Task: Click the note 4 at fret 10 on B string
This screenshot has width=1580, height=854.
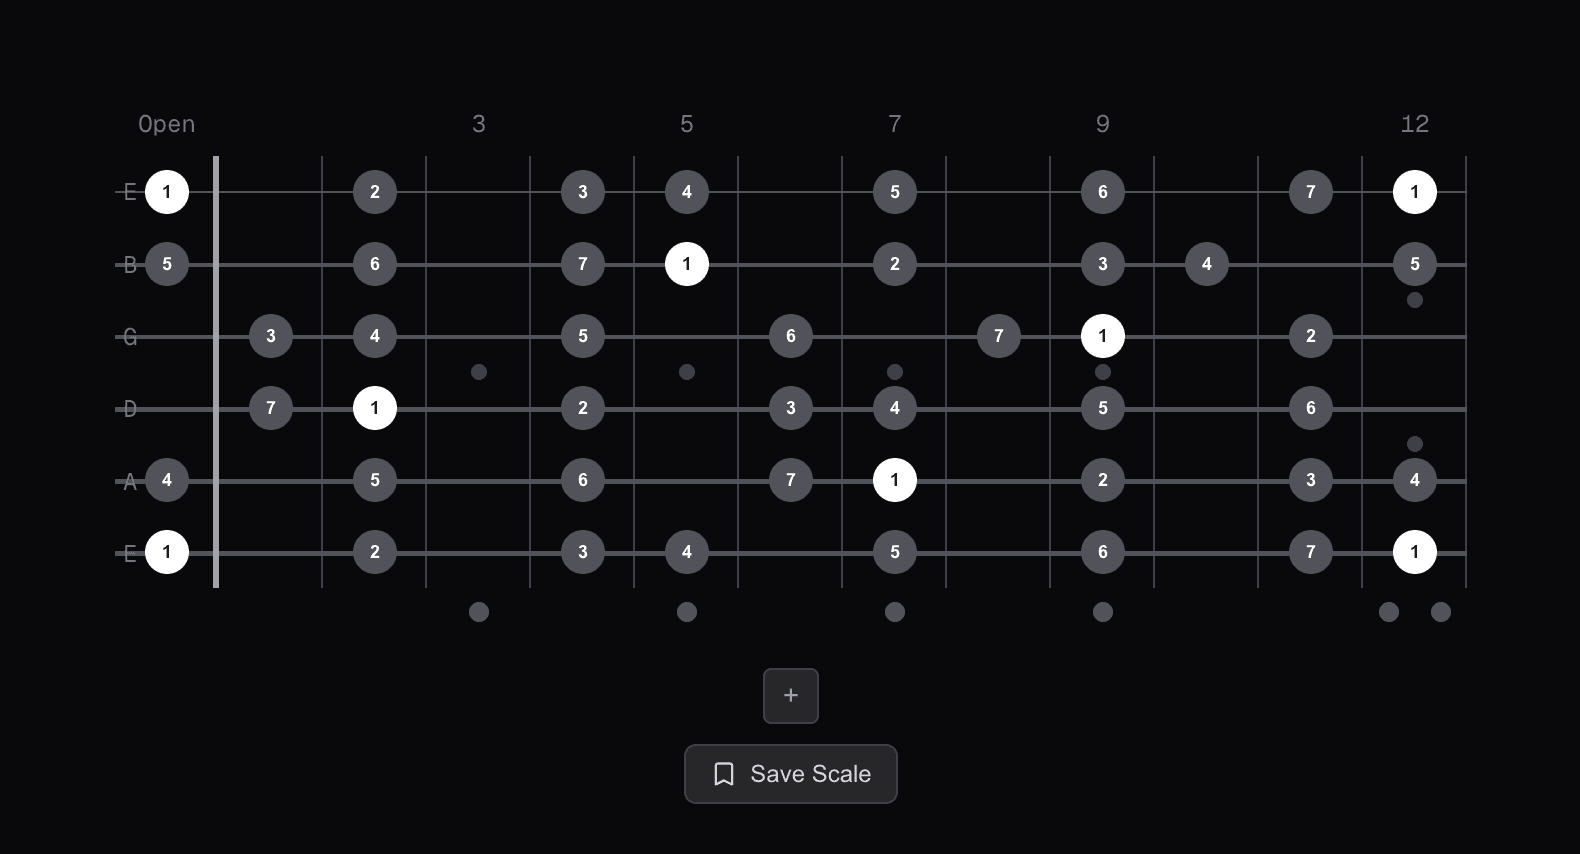Action: 1206,264
